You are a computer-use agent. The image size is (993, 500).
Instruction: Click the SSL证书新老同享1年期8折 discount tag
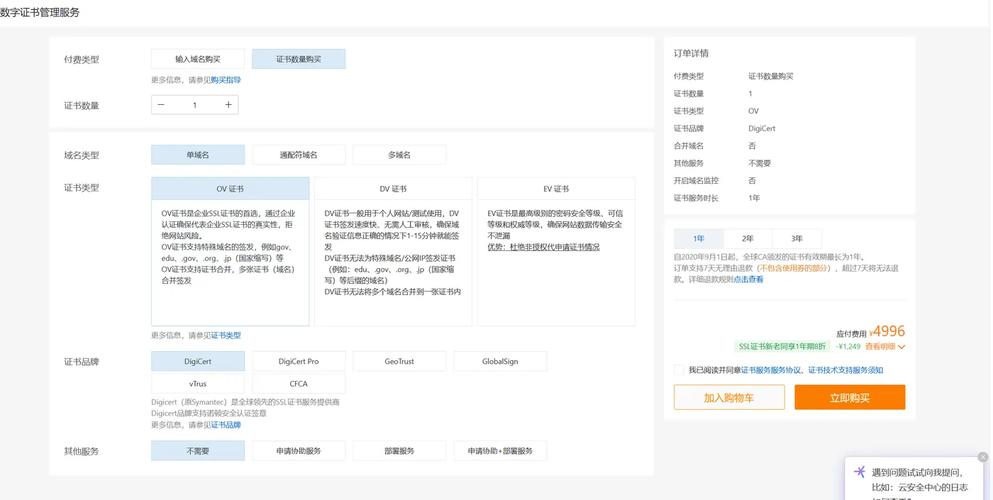[x=781, y=346]
